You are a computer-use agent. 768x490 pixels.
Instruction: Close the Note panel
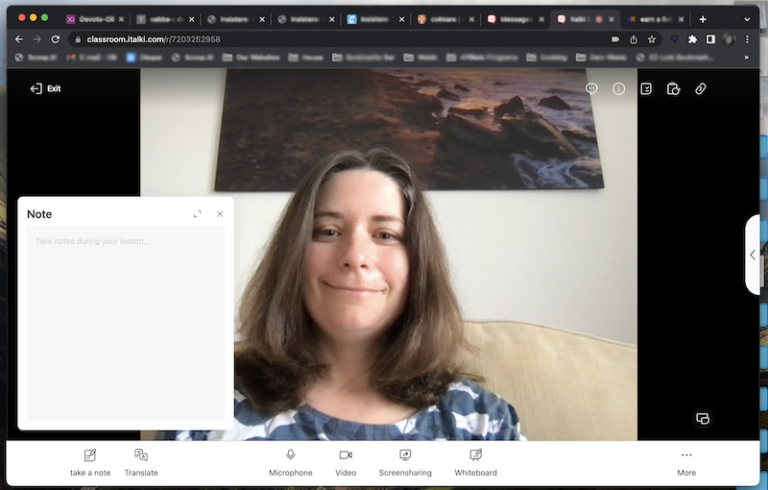tap(220, 214)
